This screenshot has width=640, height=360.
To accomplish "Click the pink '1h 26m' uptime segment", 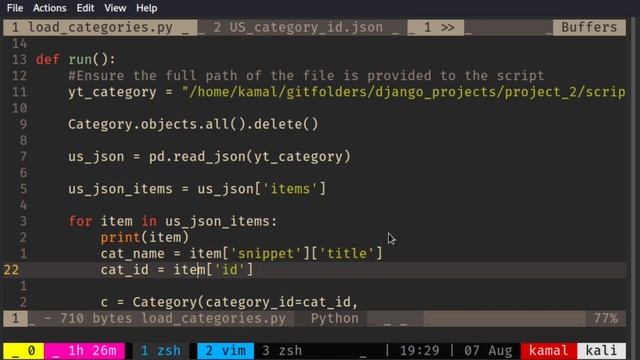I will 84,351.
